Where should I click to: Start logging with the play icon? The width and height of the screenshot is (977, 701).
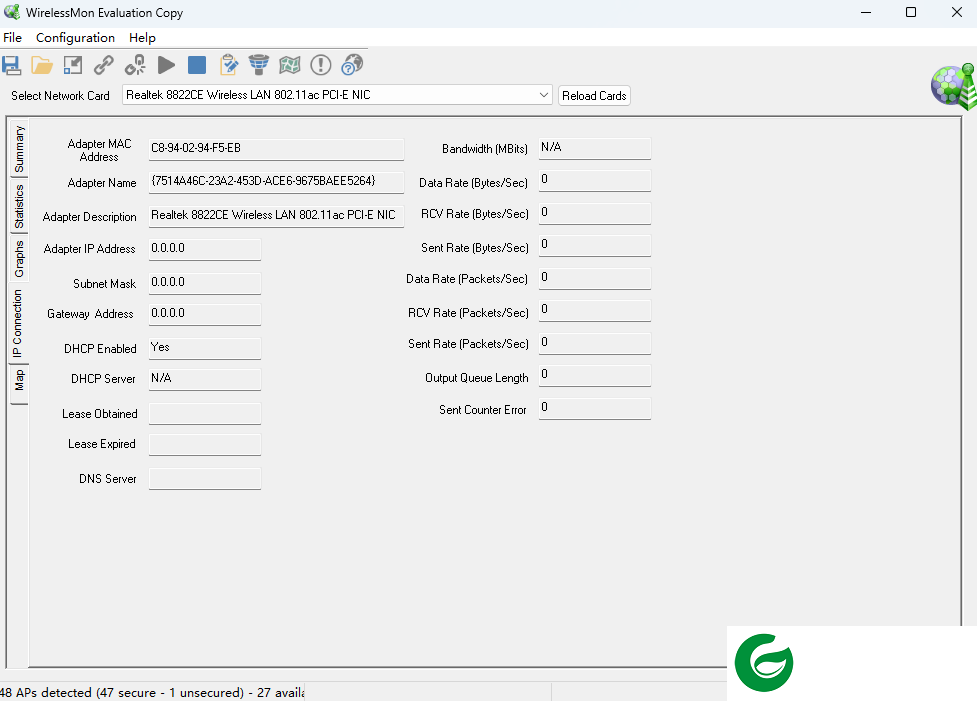point(166,65)
